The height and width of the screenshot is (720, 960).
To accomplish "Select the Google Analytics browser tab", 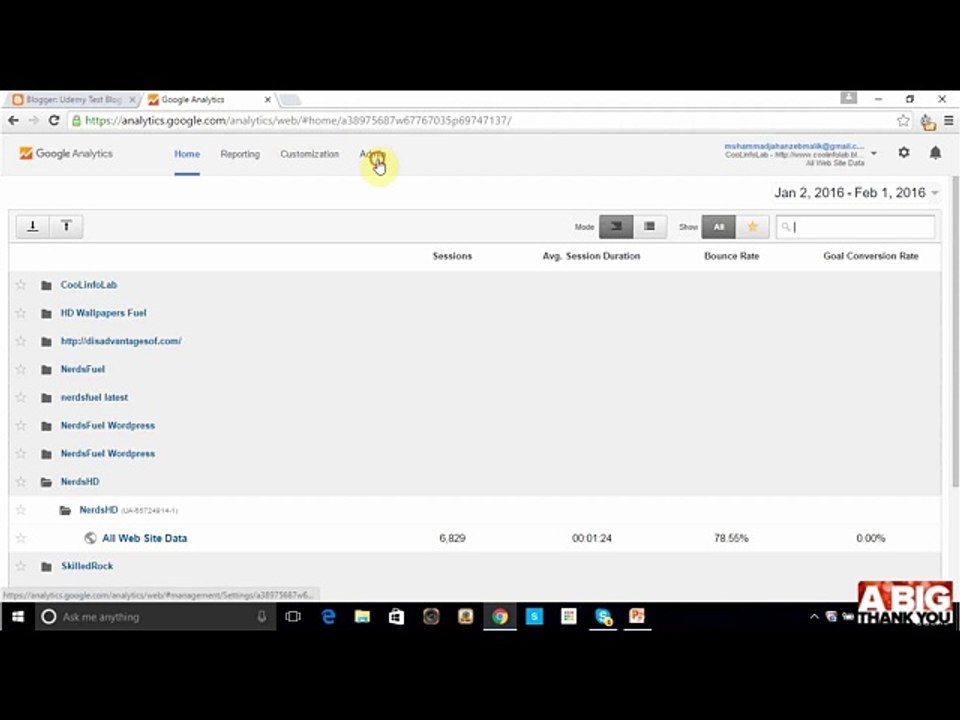I will click(x=208, y=99).
